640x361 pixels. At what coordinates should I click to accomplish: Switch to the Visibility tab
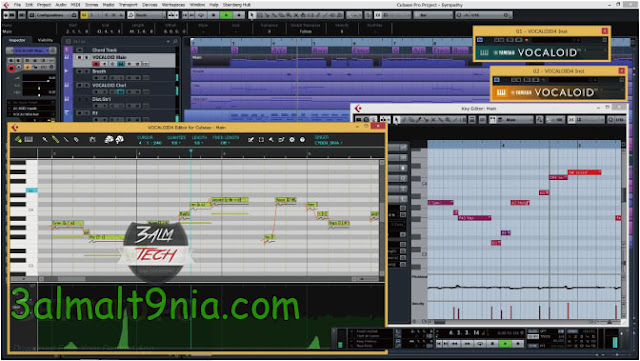(x=45, y=40)
